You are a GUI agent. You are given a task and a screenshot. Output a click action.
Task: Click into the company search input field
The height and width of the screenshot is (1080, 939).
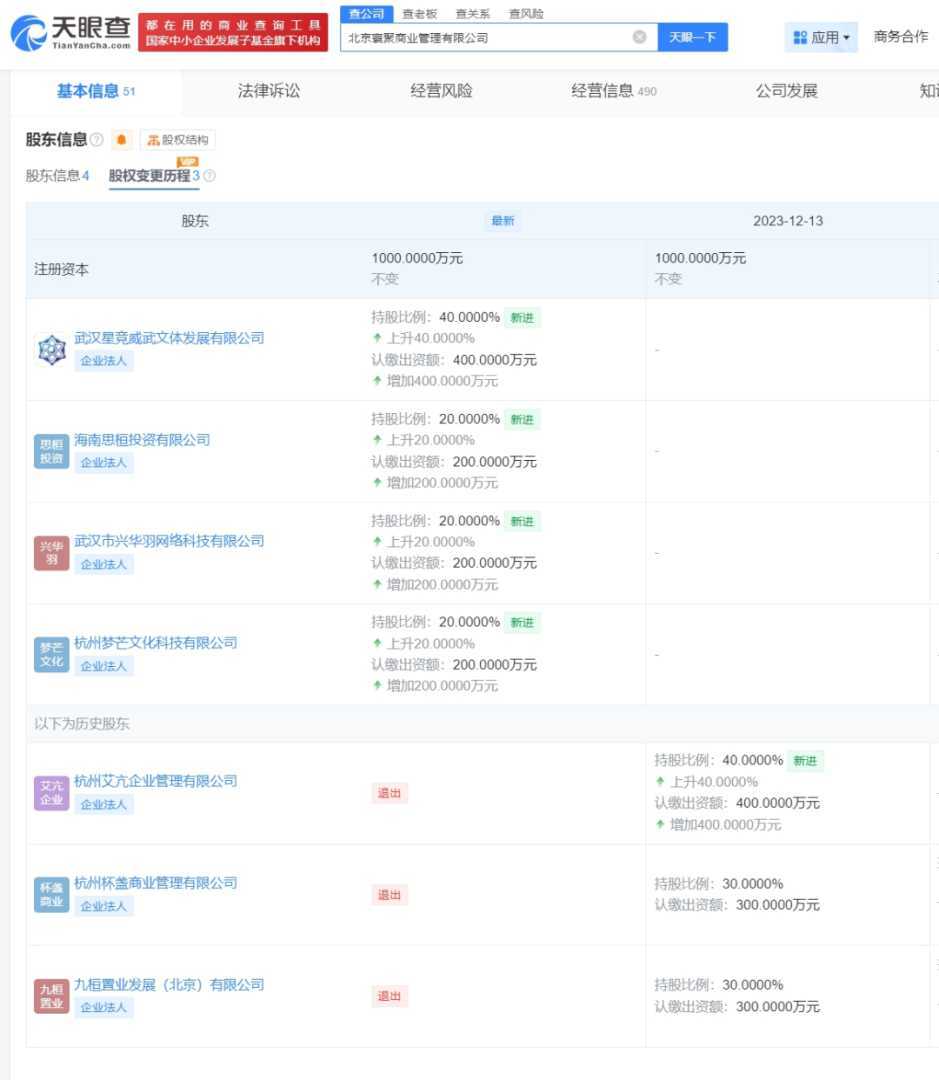tap(485, 37)
